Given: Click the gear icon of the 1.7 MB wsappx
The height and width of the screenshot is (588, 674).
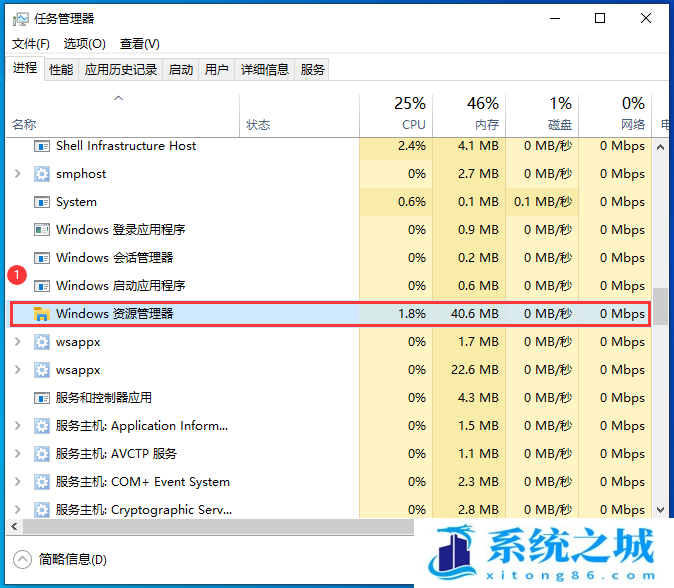Looking at the screenshot, I should [x=42, y=342].
